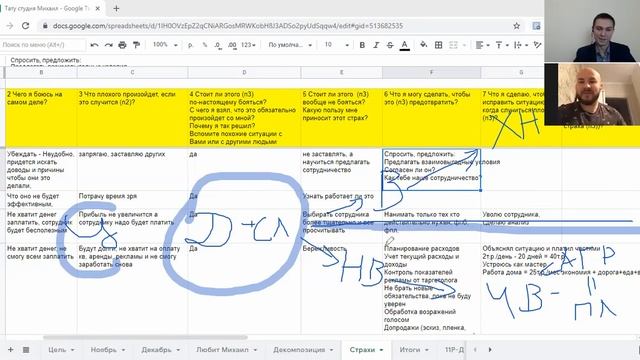This screenshot has width=640, height=360.
Task: Select header '2 Чего я боюсь на самом деле?'
Action: pyautogui.click(x=41, y=118)
